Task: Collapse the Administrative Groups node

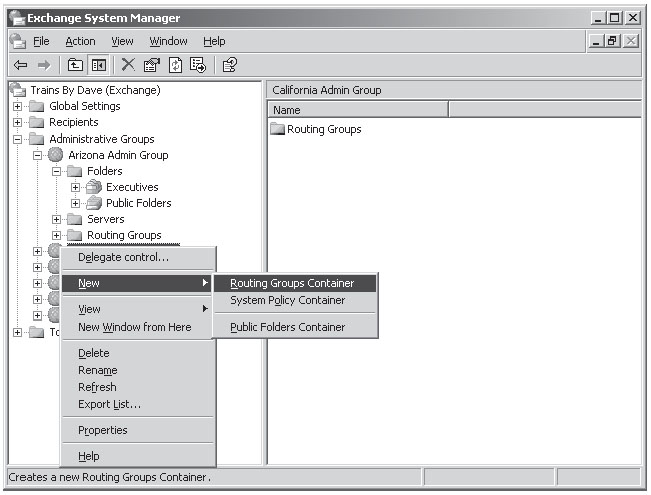Action: (17, 139)
